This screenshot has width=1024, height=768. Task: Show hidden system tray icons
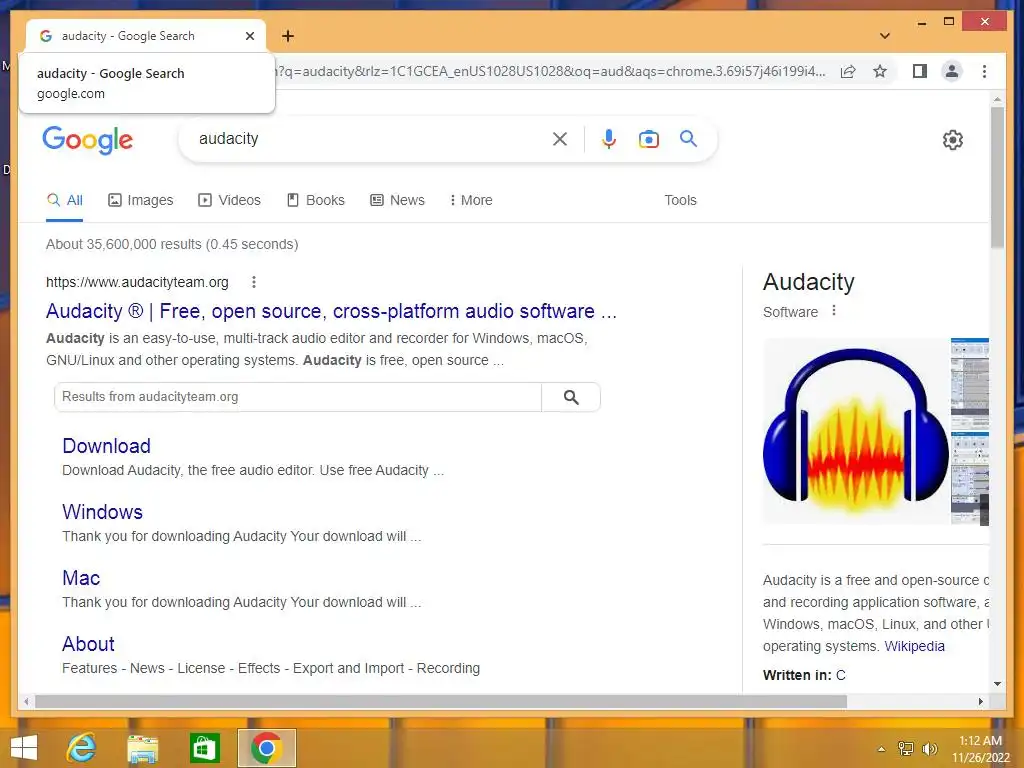882,749
